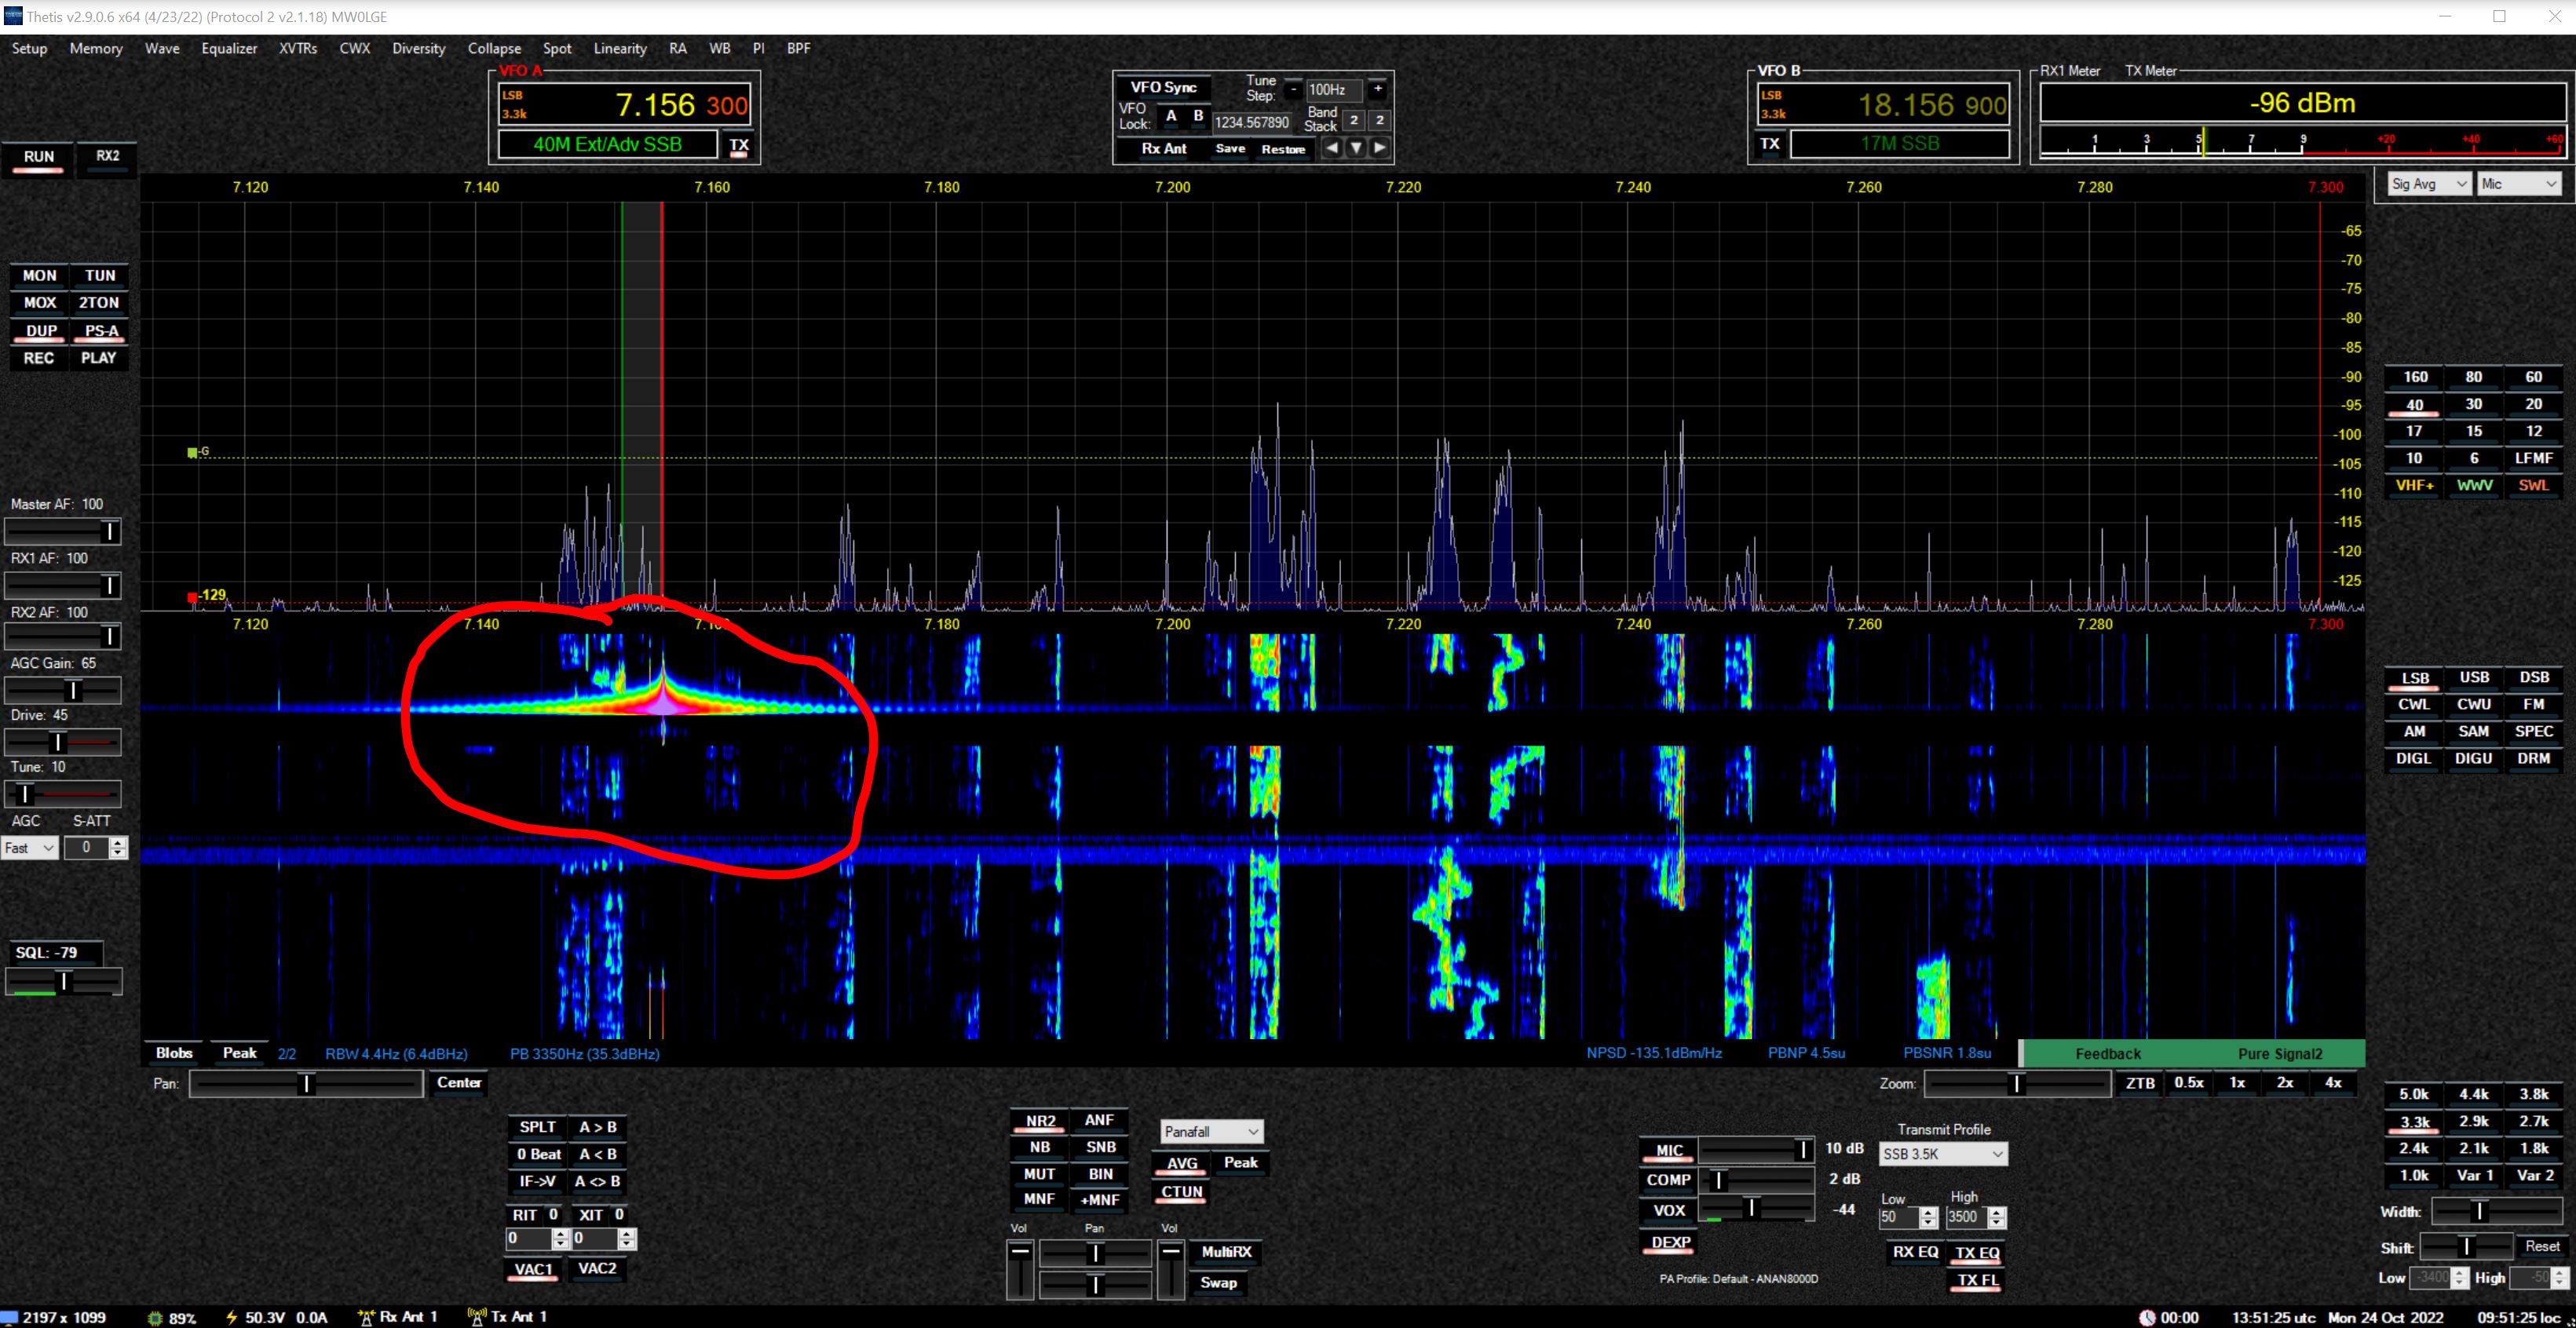Select the 20 meter band button
Image resolution: width=2576 pixels, height=1328 pixels.
pyautogui.click(x=2533, y=404)
